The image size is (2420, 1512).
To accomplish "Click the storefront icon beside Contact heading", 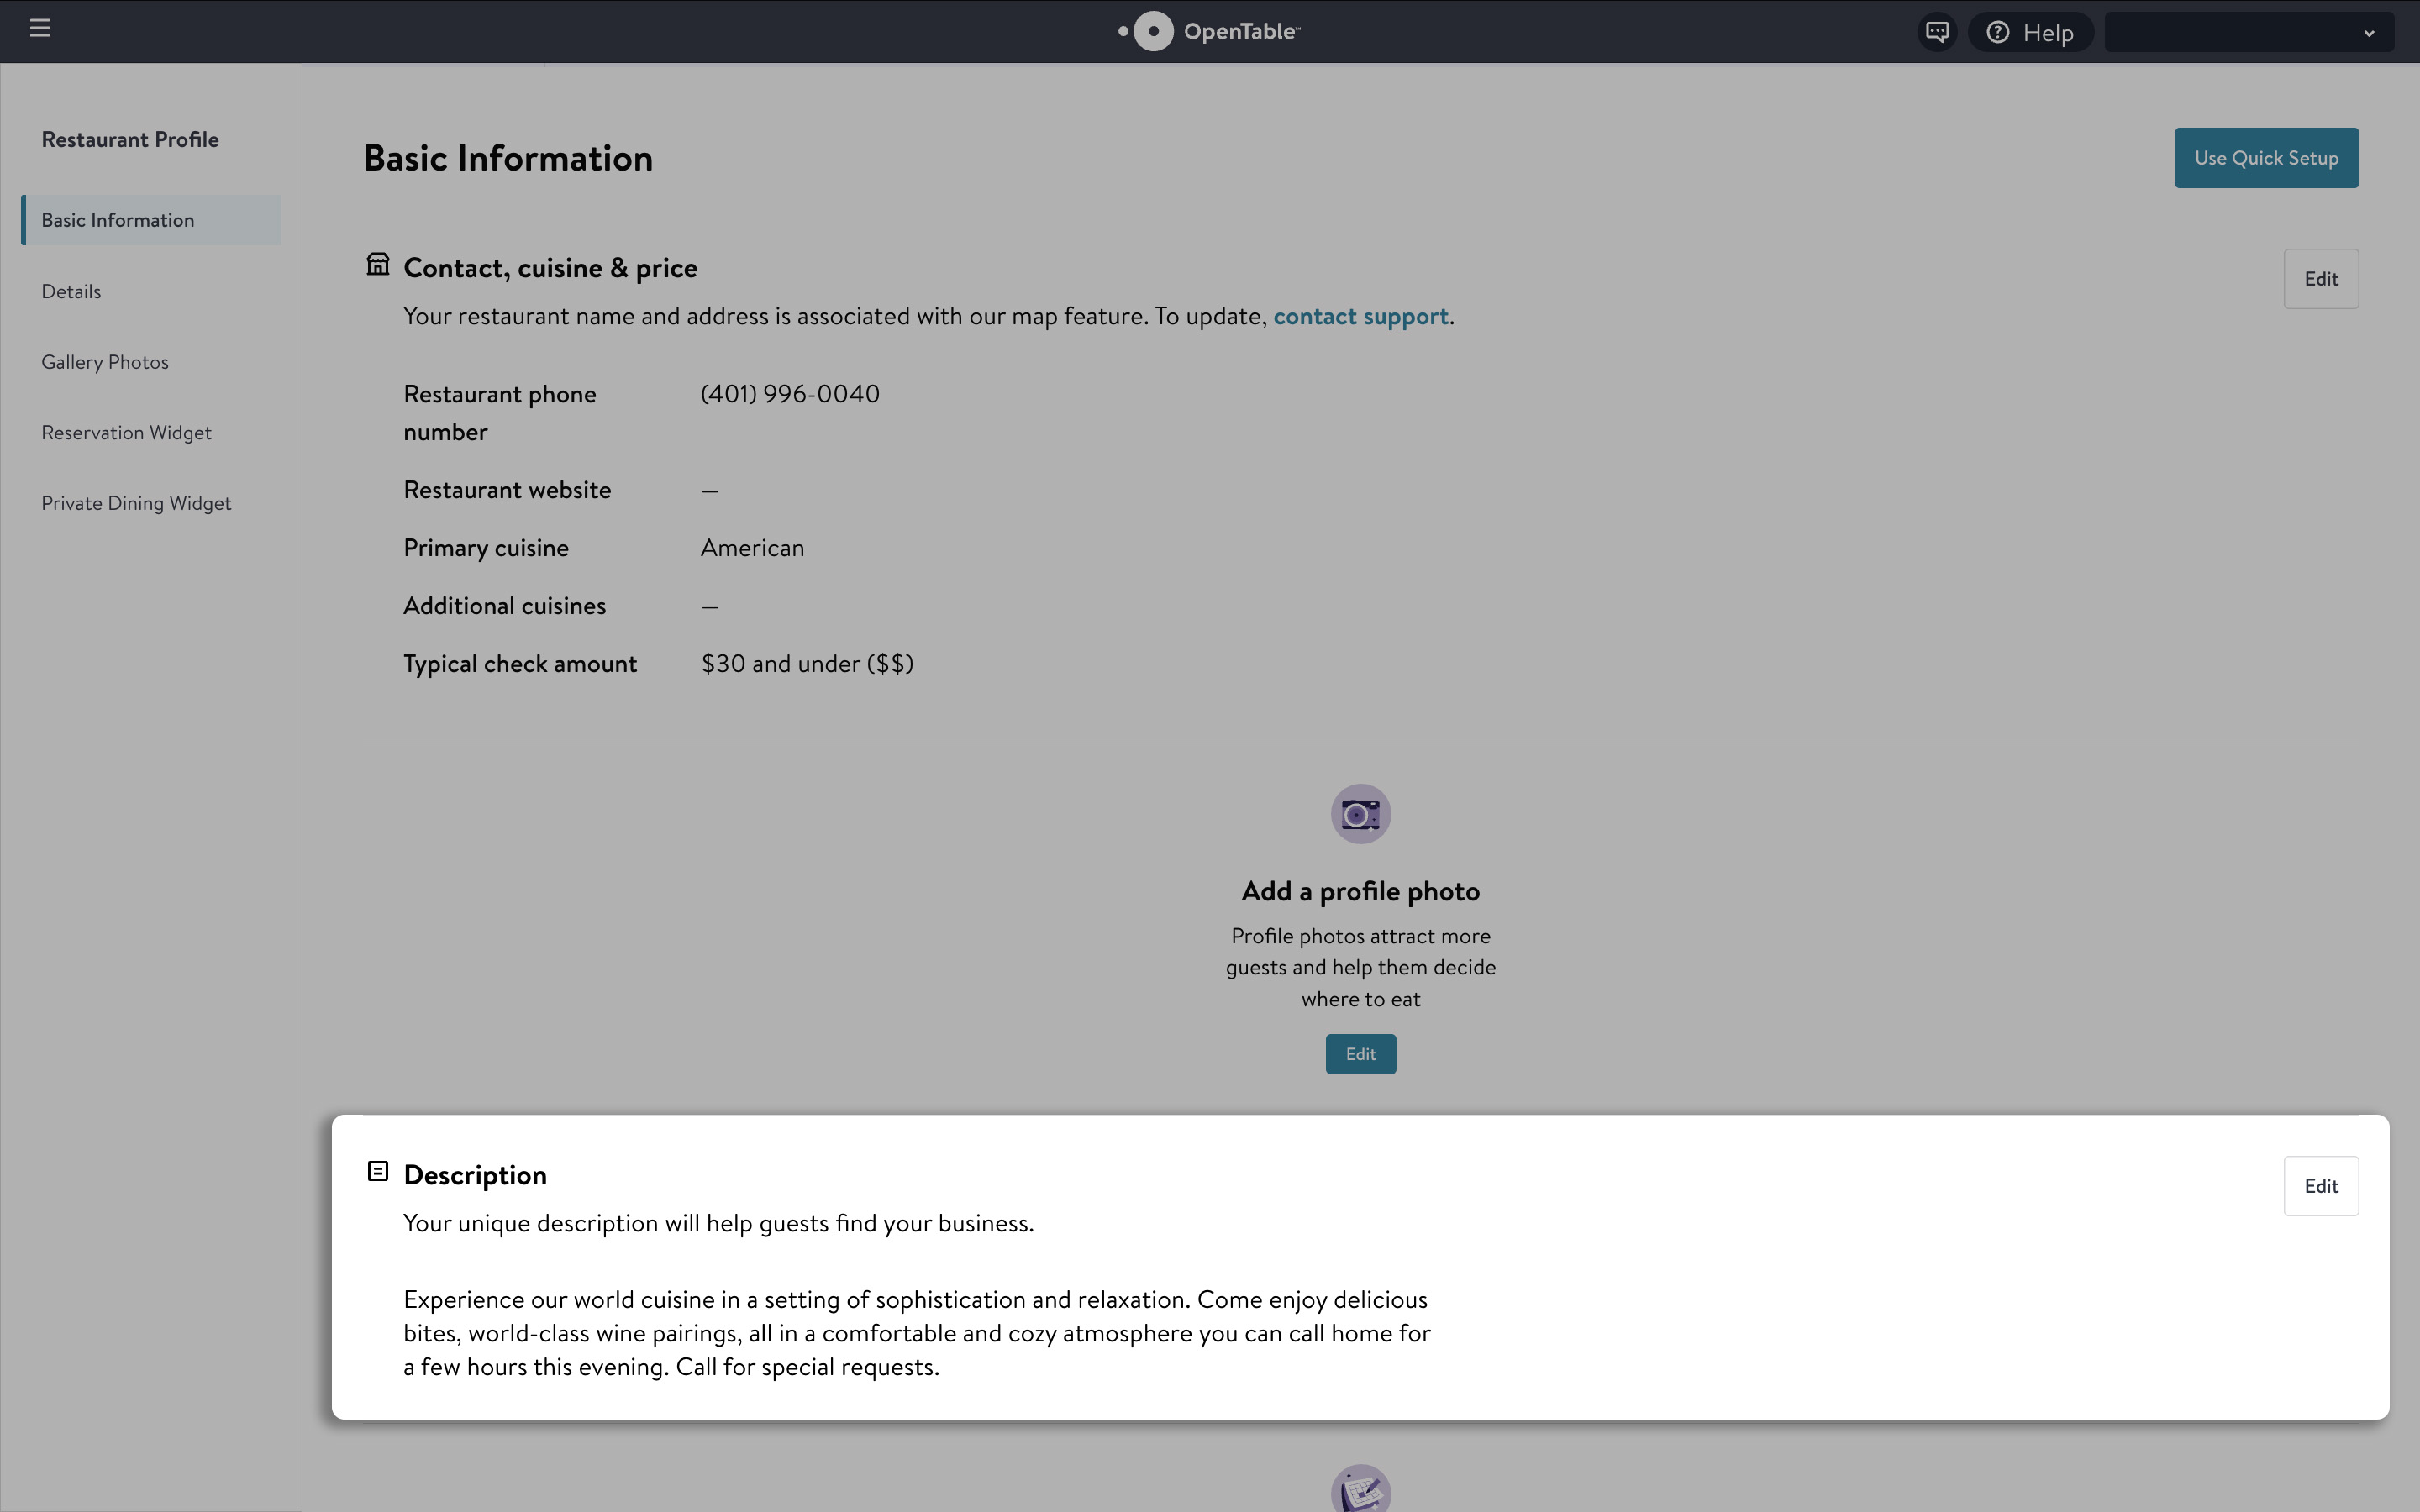I will (x=378, y=264).
